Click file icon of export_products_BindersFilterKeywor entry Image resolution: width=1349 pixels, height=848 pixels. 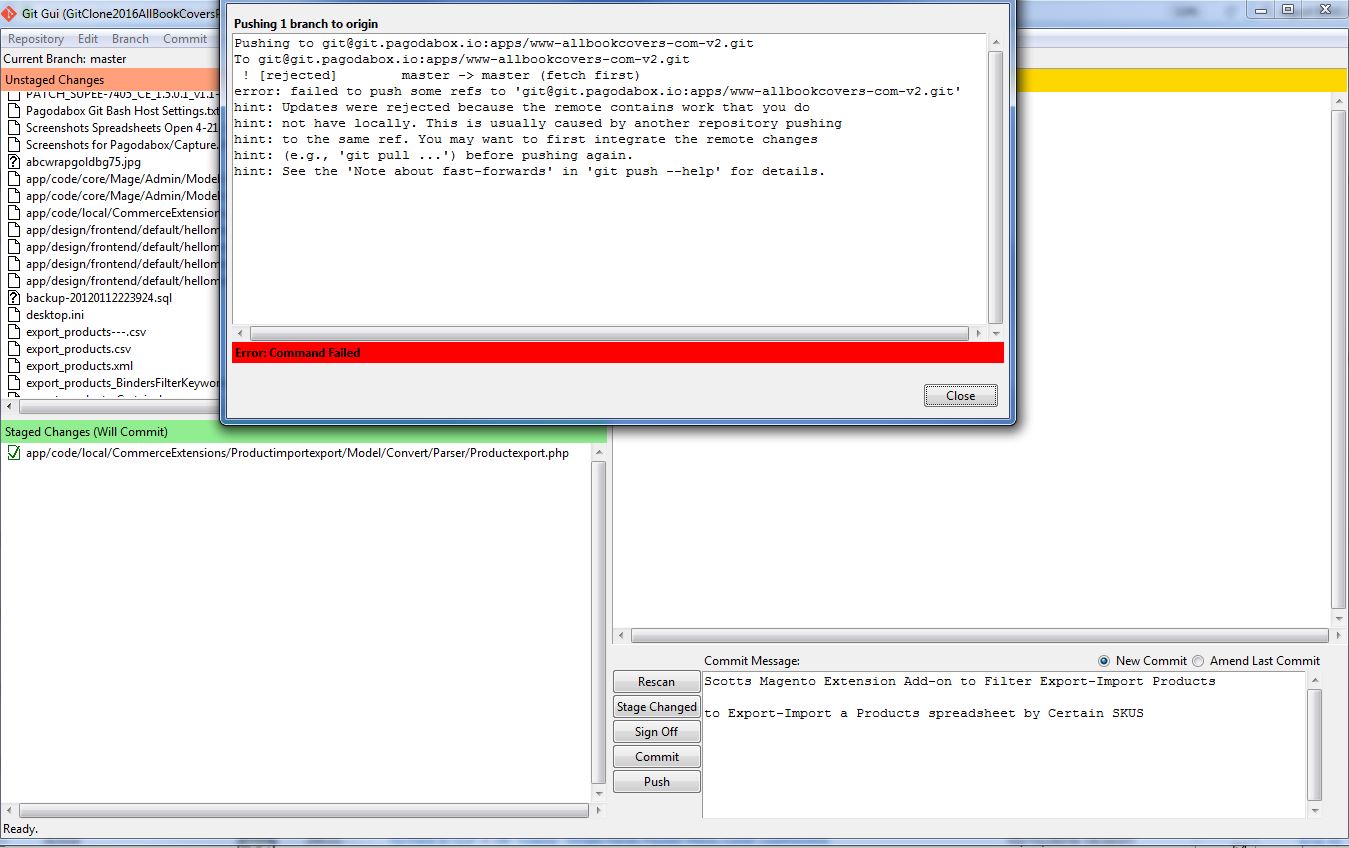[14, 383]
